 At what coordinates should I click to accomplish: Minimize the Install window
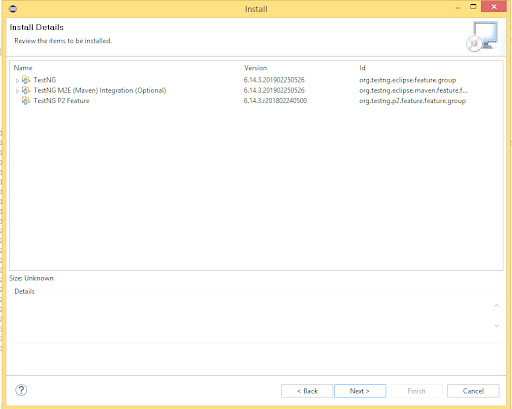[x=458, y=7]
